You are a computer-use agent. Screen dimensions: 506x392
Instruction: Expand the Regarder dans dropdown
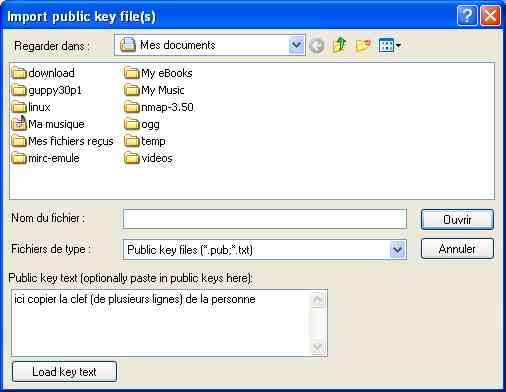[296, 45]
